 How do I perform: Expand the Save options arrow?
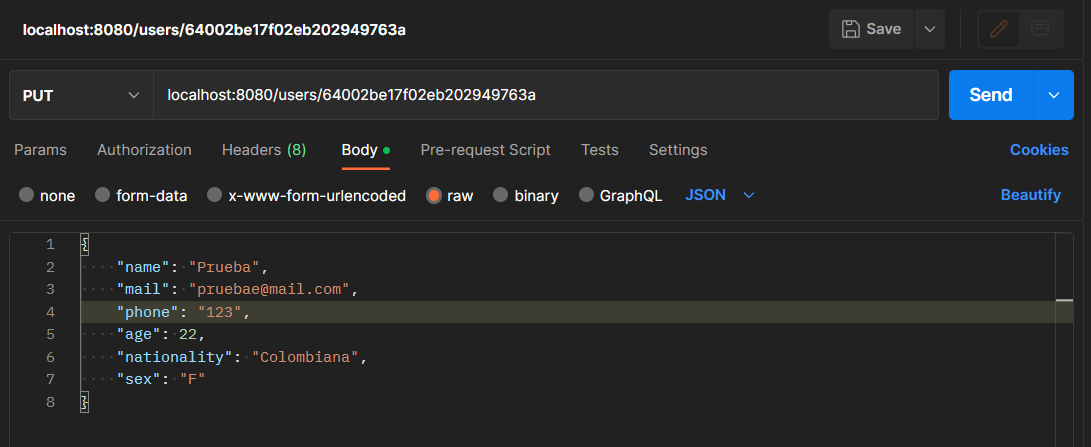coord(930,29)
